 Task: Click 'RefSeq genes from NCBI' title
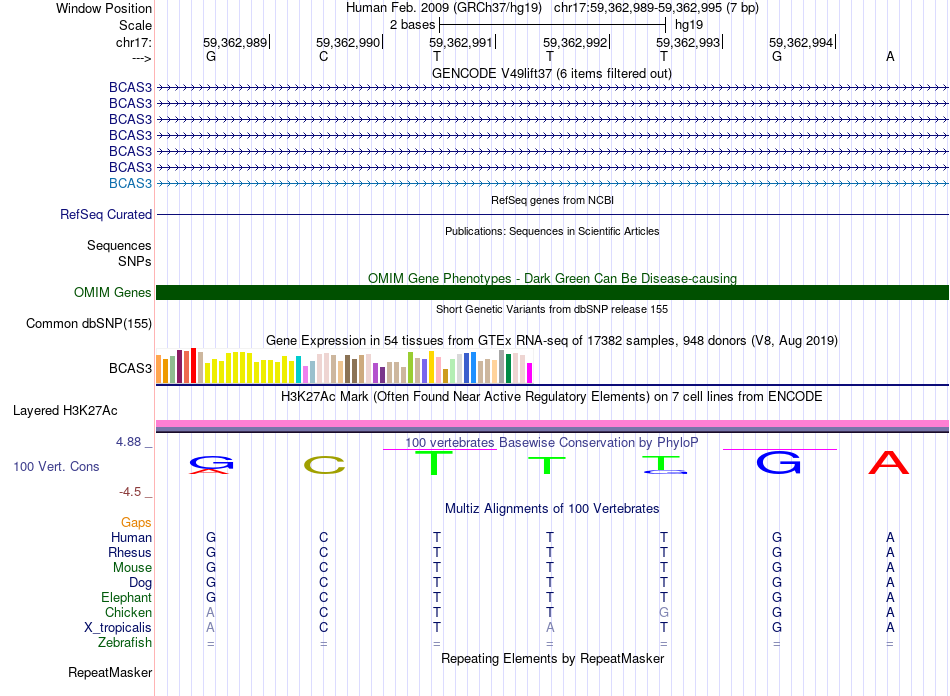[x=553, y=200]
